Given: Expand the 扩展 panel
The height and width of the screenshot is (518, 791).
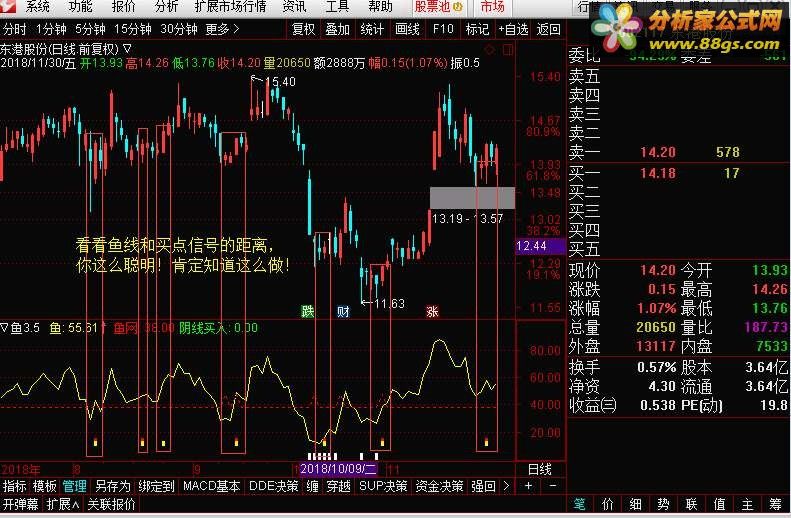Looking at the screenshot, I should (x=63, y=504).
